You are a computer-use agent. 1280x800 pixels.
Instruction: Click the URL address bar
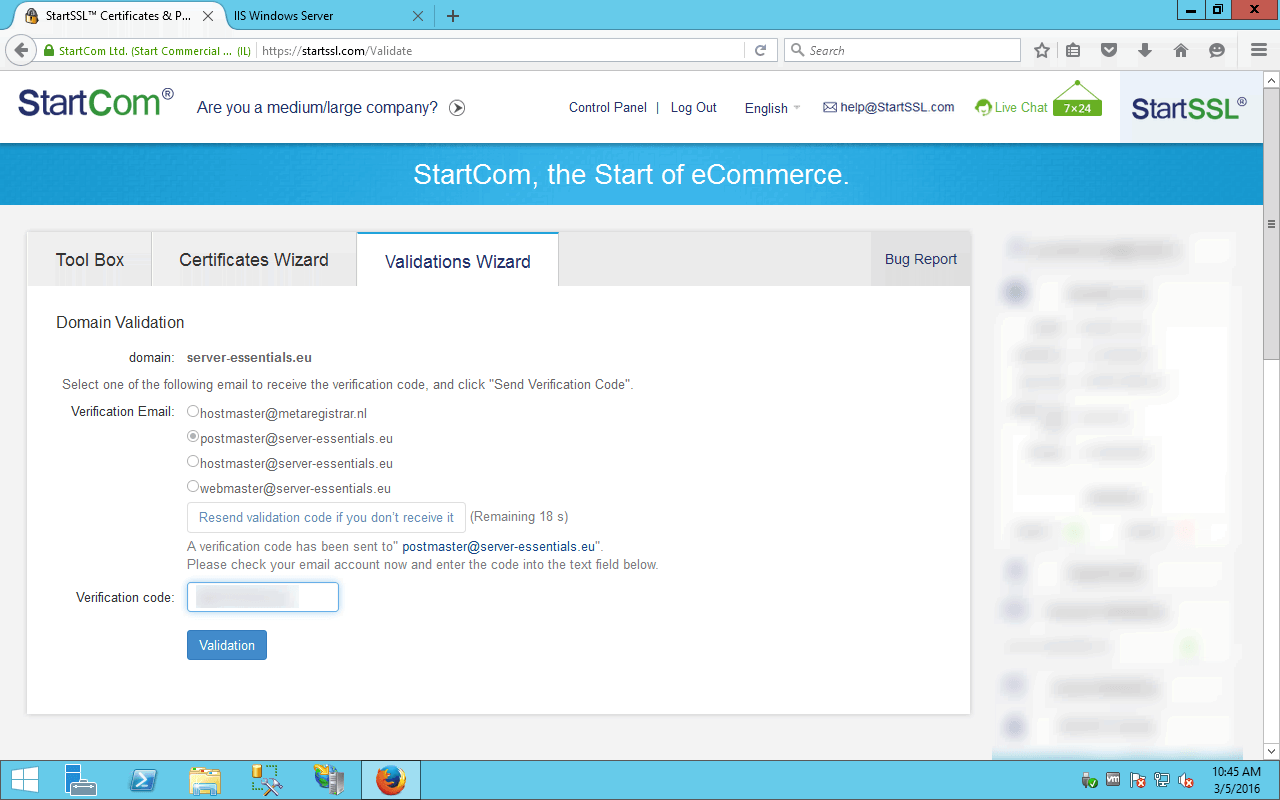500,50
